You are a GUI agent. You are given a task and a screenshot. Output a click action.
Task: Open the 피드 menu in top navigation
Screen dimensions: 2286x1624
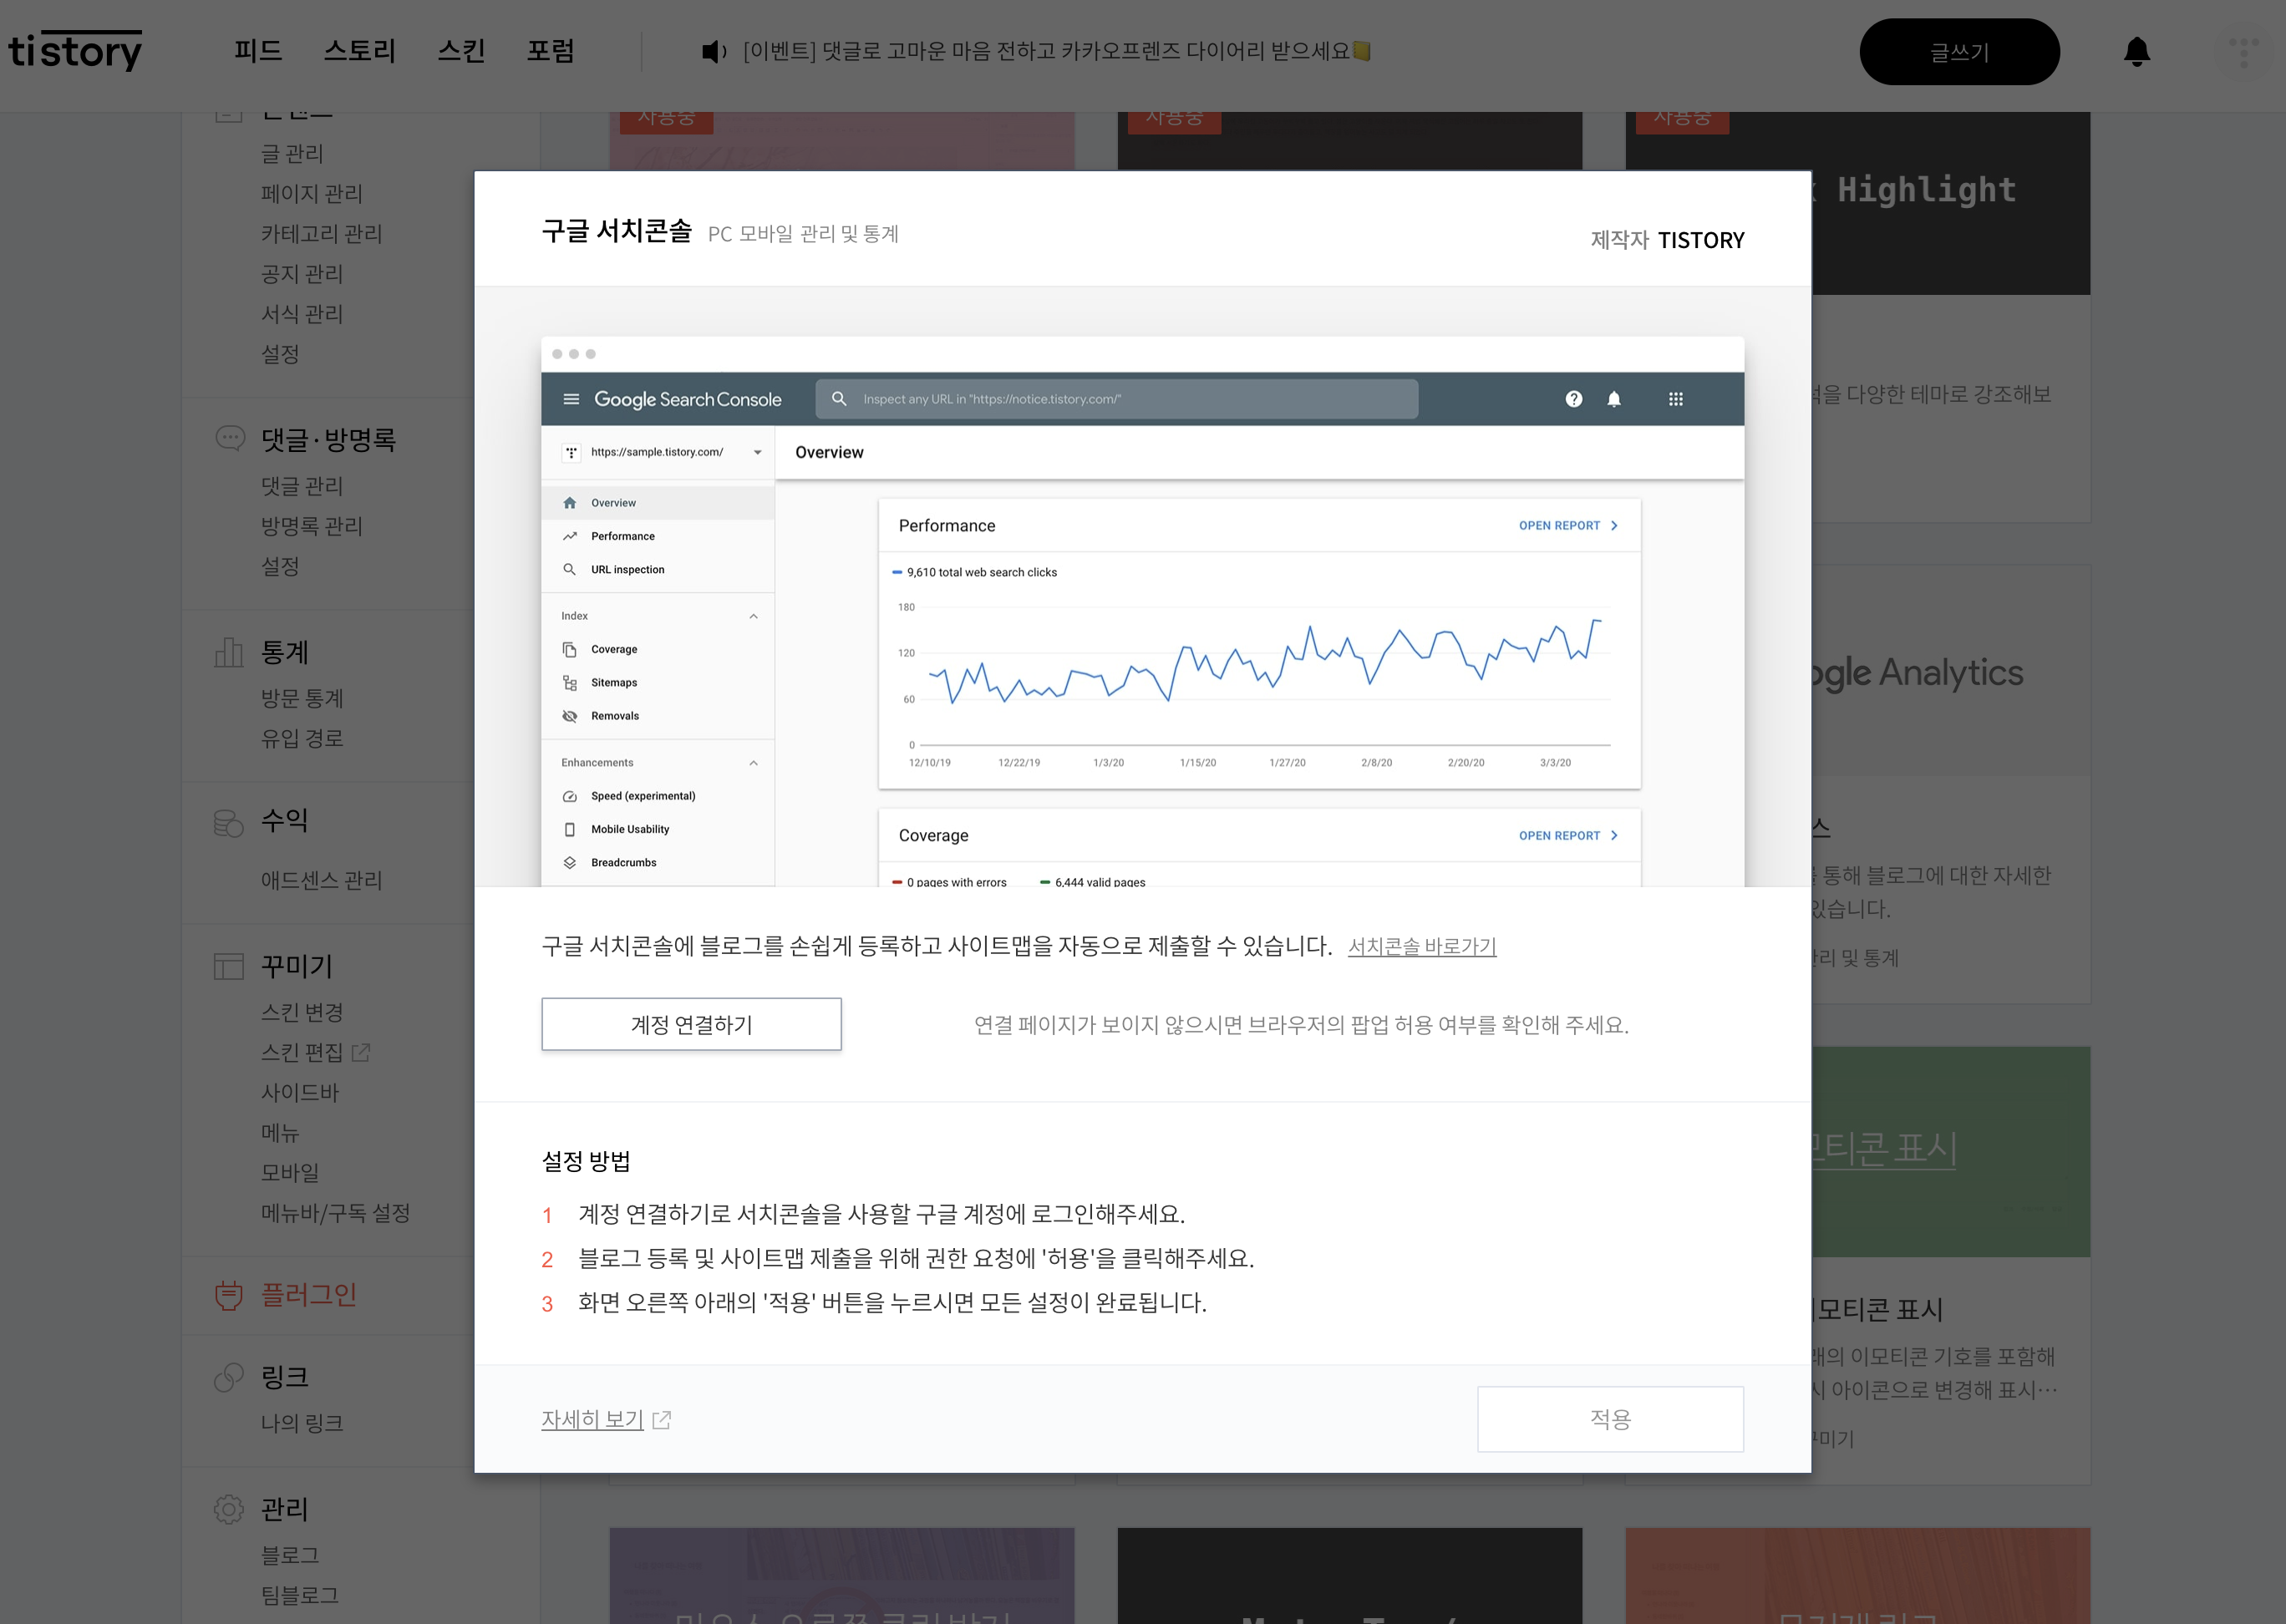tap(258, 51)
